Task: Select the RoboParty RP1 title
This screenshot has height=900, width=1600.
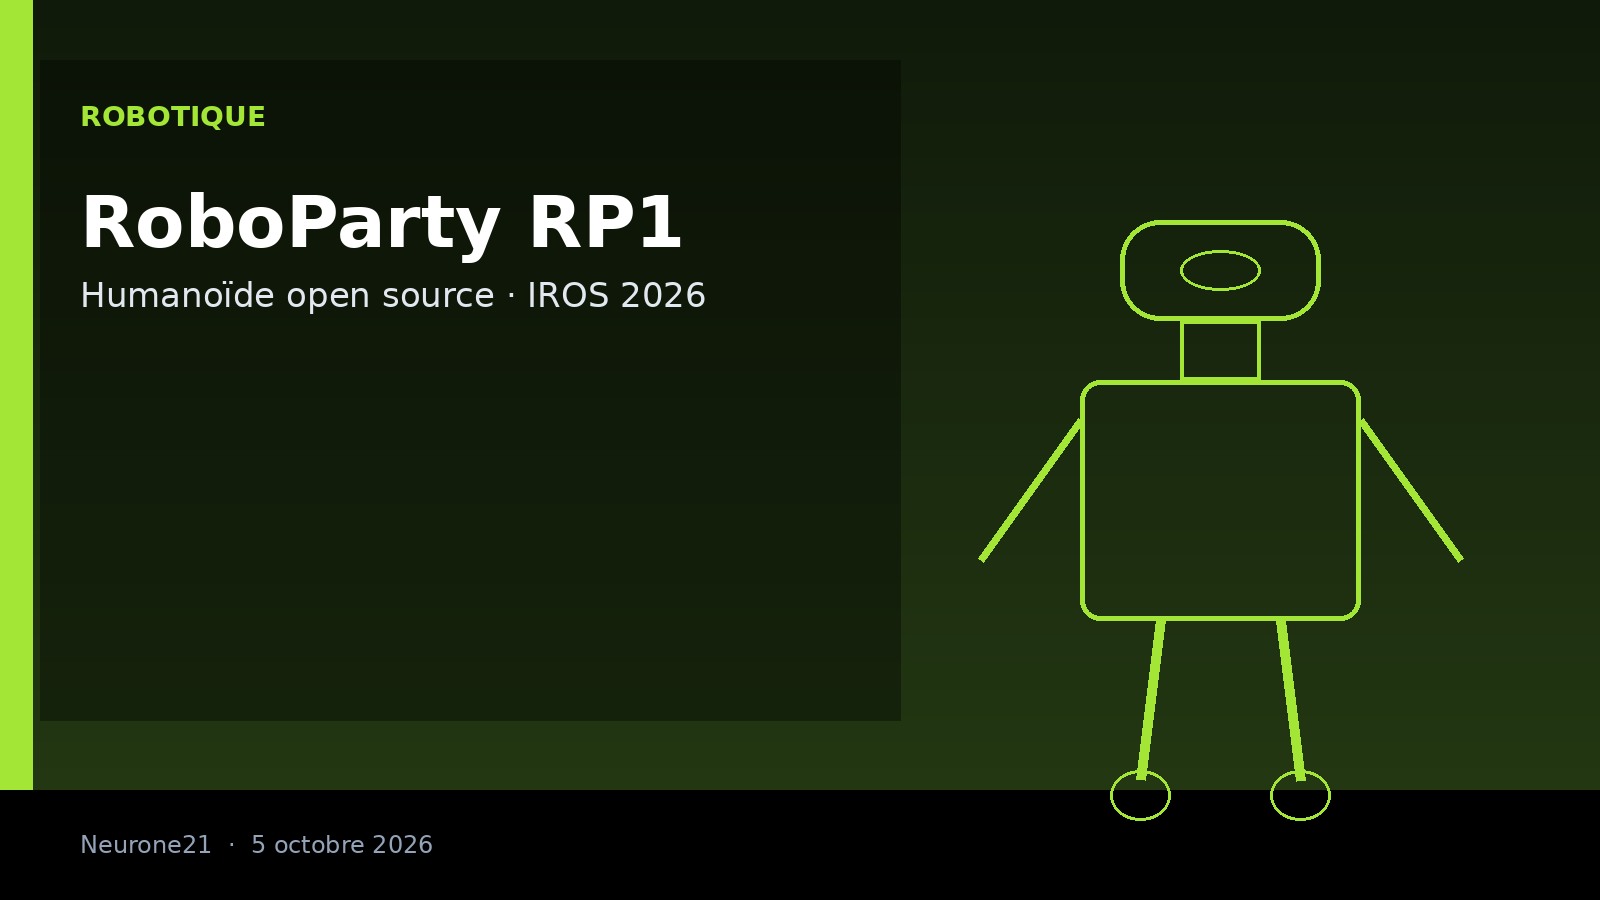Action: [381, 224]
